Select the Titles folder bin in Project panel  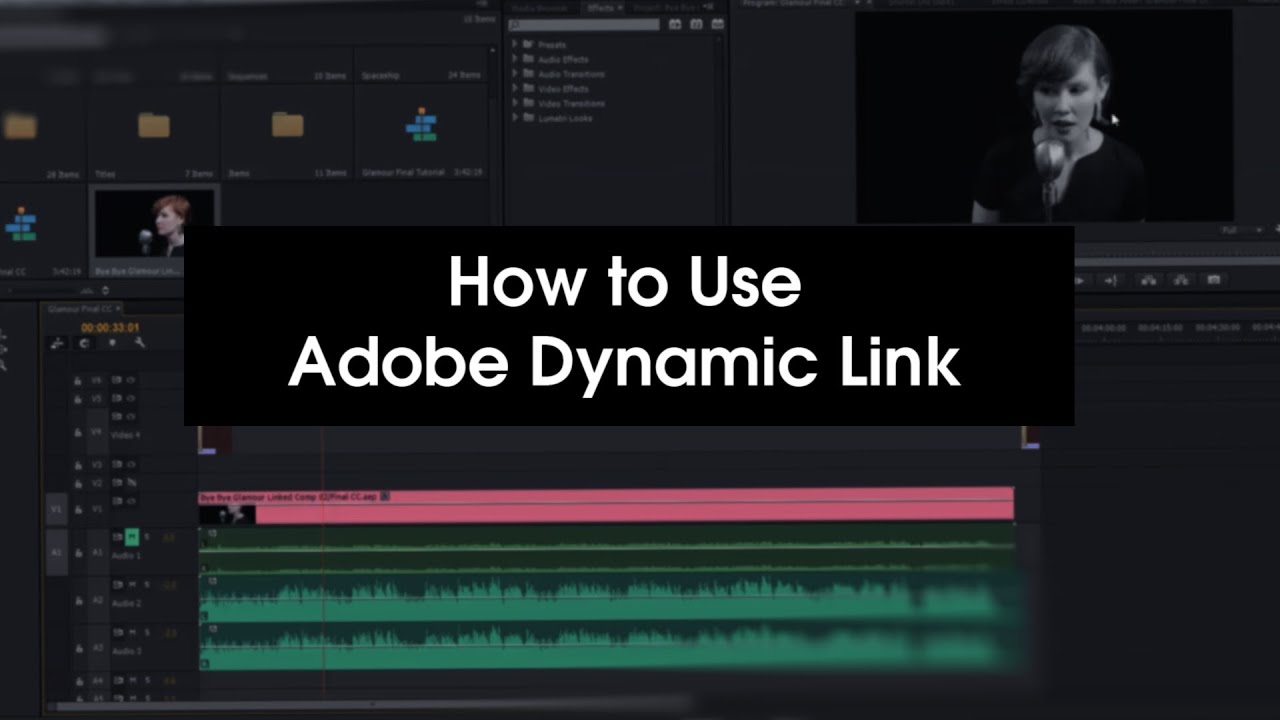click(x=154, y=125)
